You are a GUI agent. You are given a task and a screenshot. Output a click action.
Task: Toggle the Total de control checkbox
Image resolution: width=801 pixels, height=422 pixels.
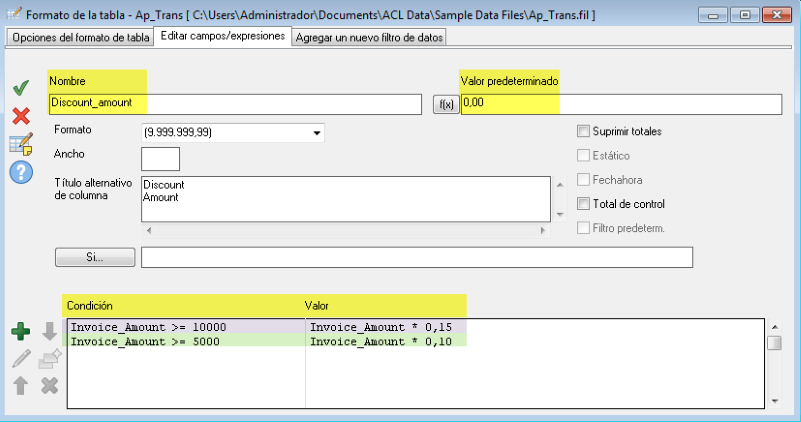[584, 204]
